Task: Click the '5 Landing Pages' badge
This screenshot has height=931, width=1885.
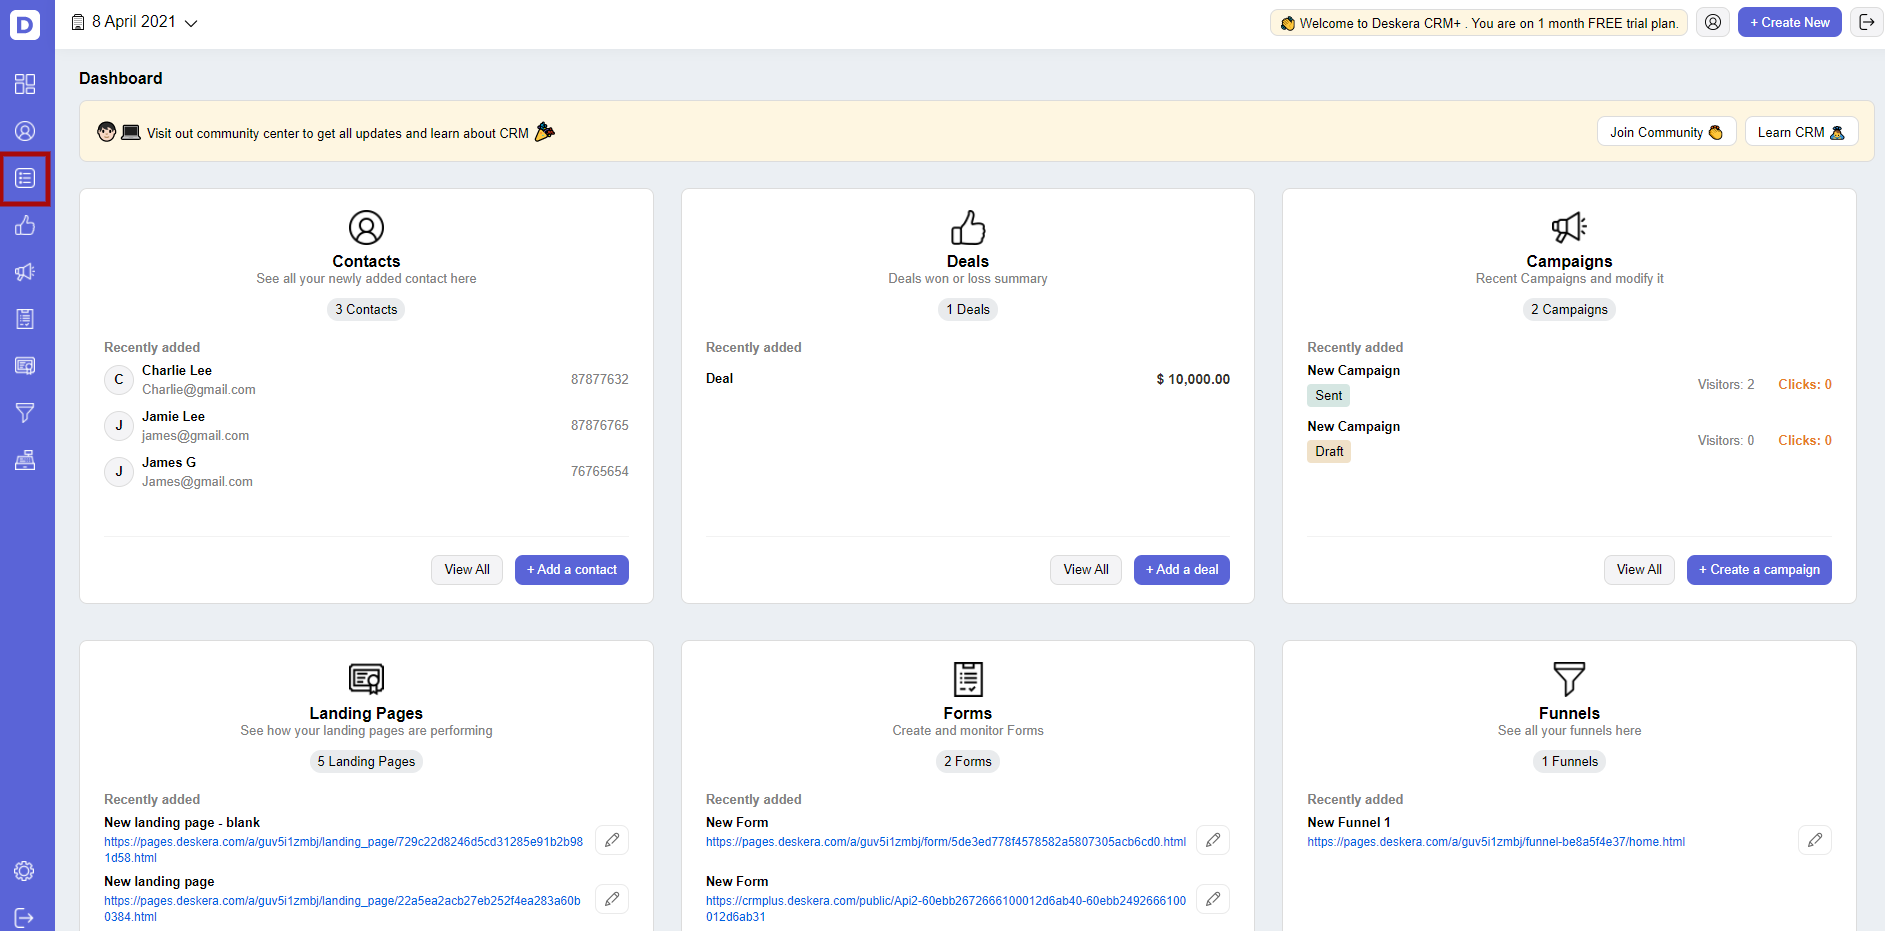Action: pyautogui.click(x=366, y=762)
